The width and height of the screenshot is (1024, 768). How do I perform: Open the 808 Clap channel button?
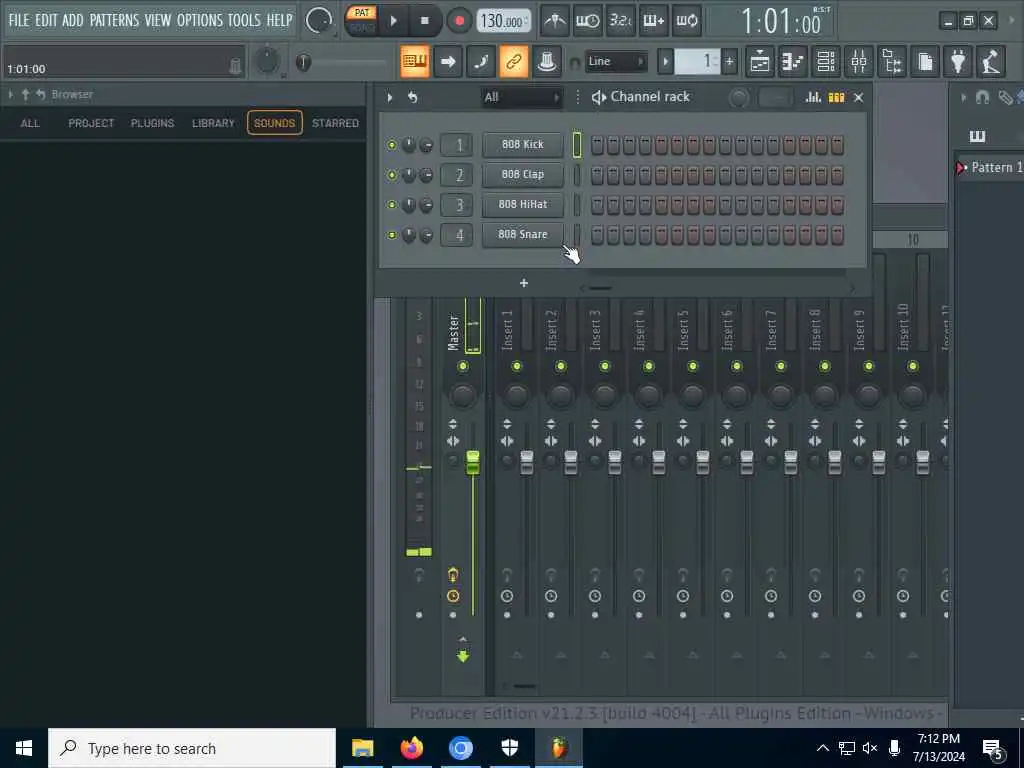[522, 174]
